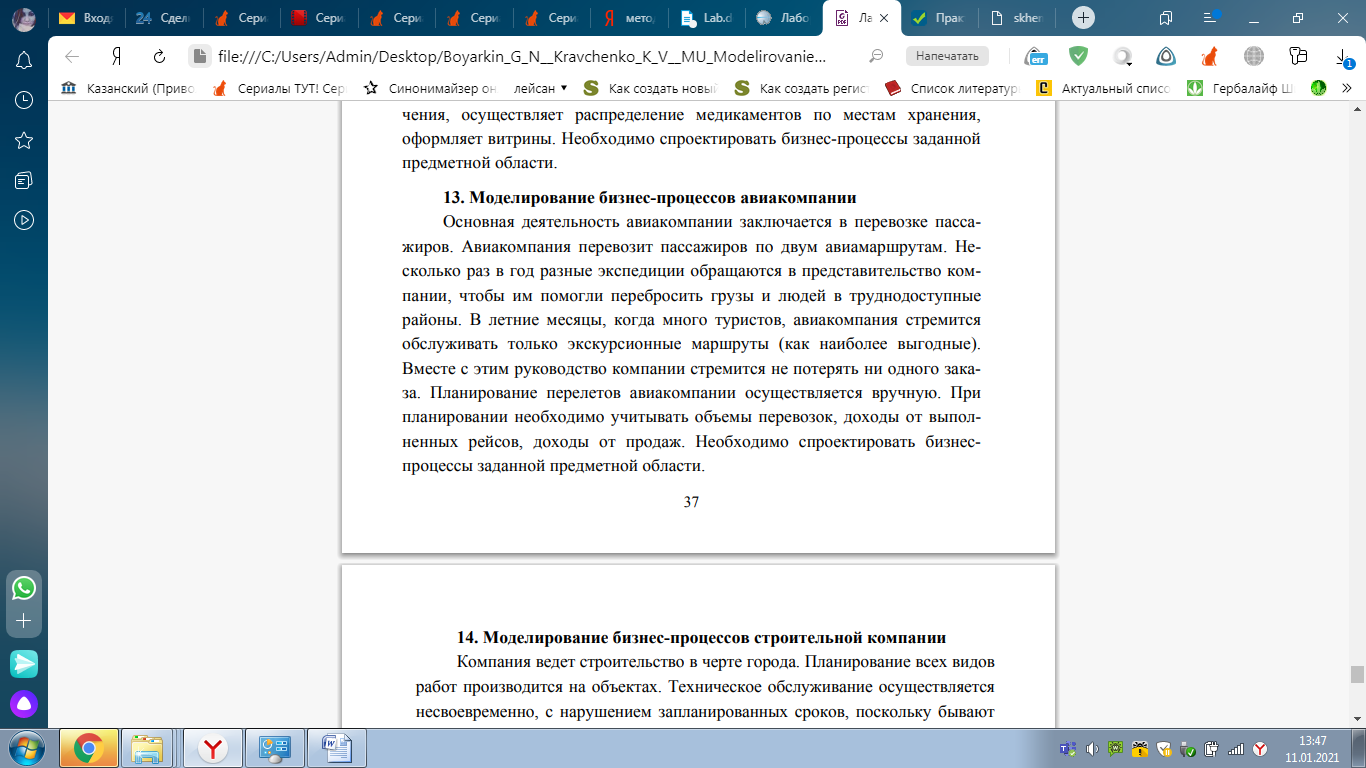Open the downloads arrow icon
The width and height of the screenshot is (1366, 768).
[x=1343, y=56]
